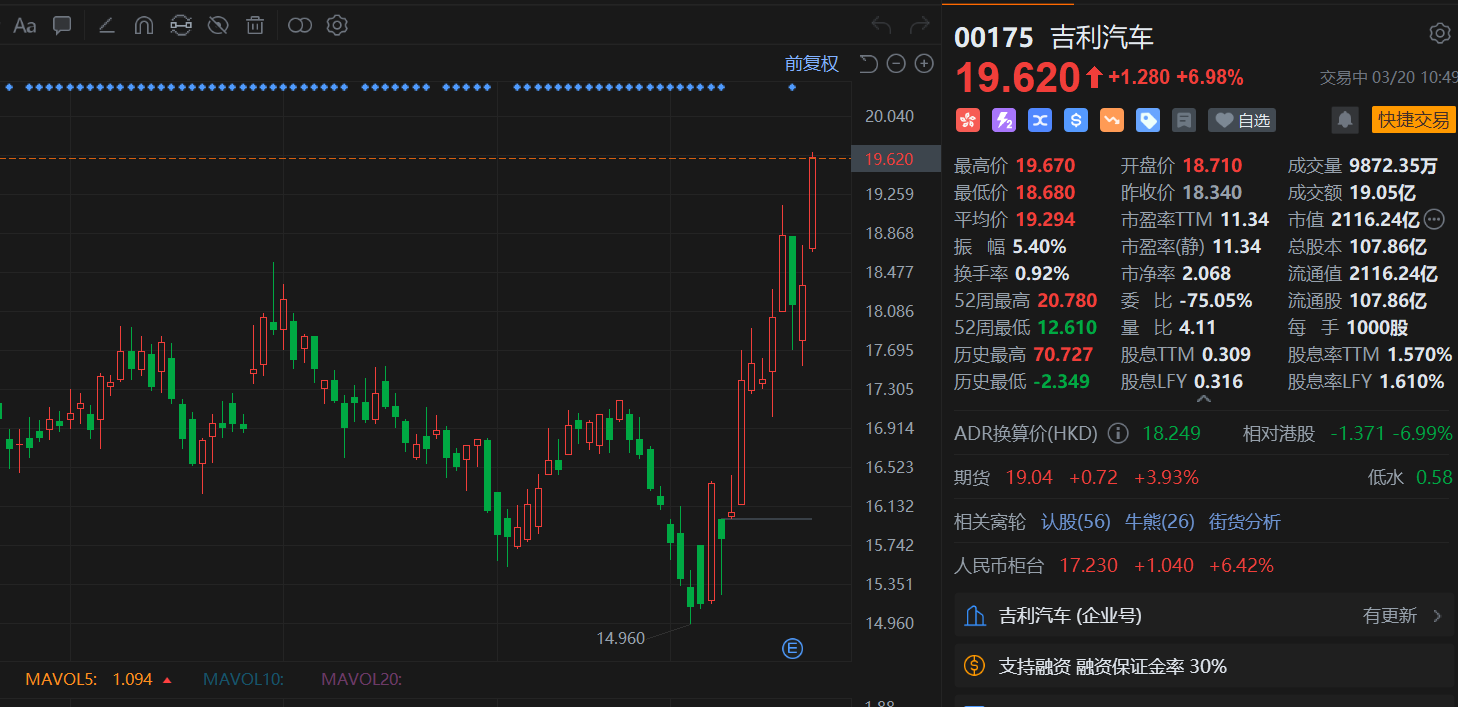1458x707 pixels.
Task: Zoom in chart with the plus button
Action: [x=924, y=64]
